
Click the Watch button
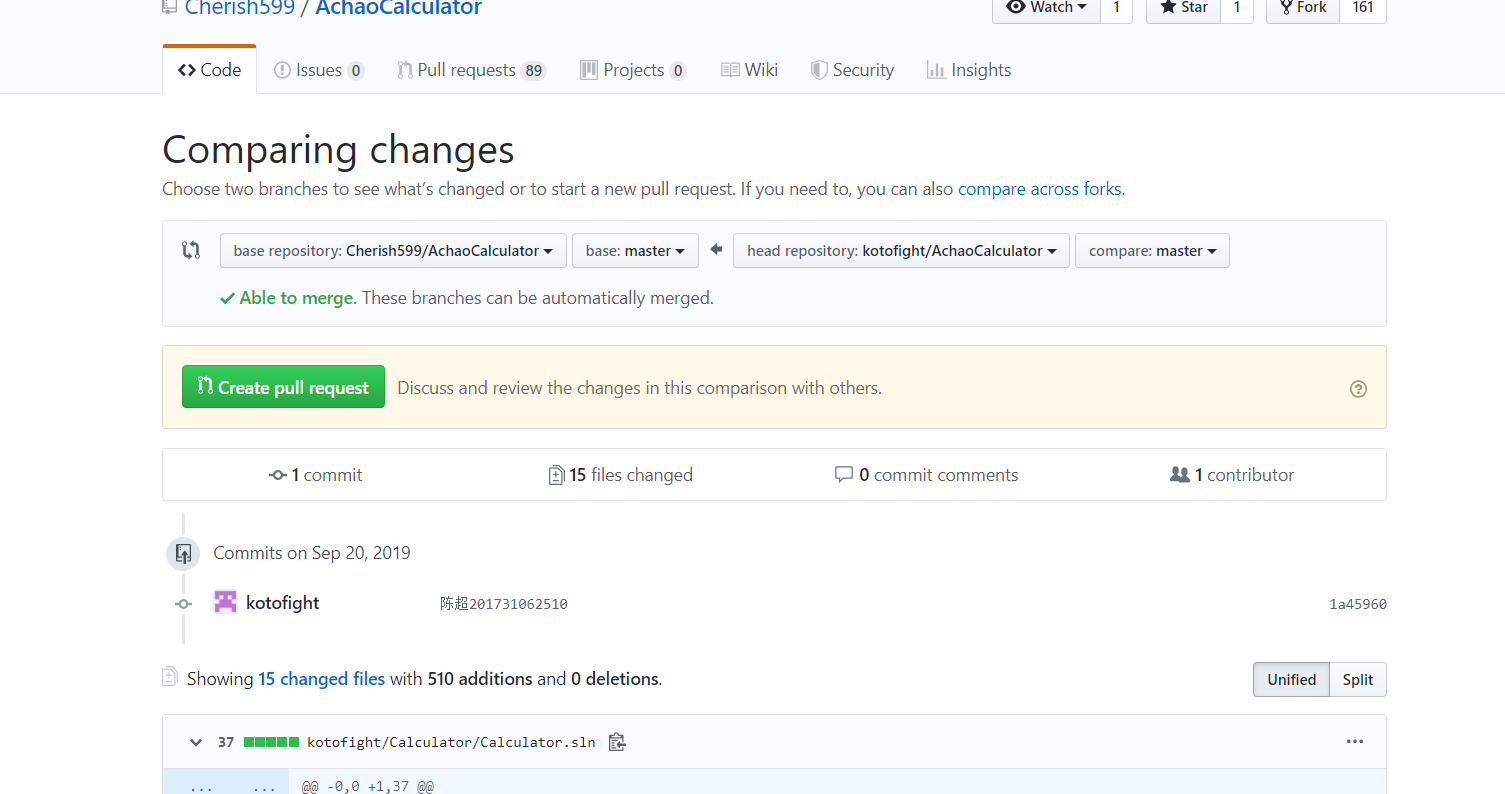(1046, 8)
